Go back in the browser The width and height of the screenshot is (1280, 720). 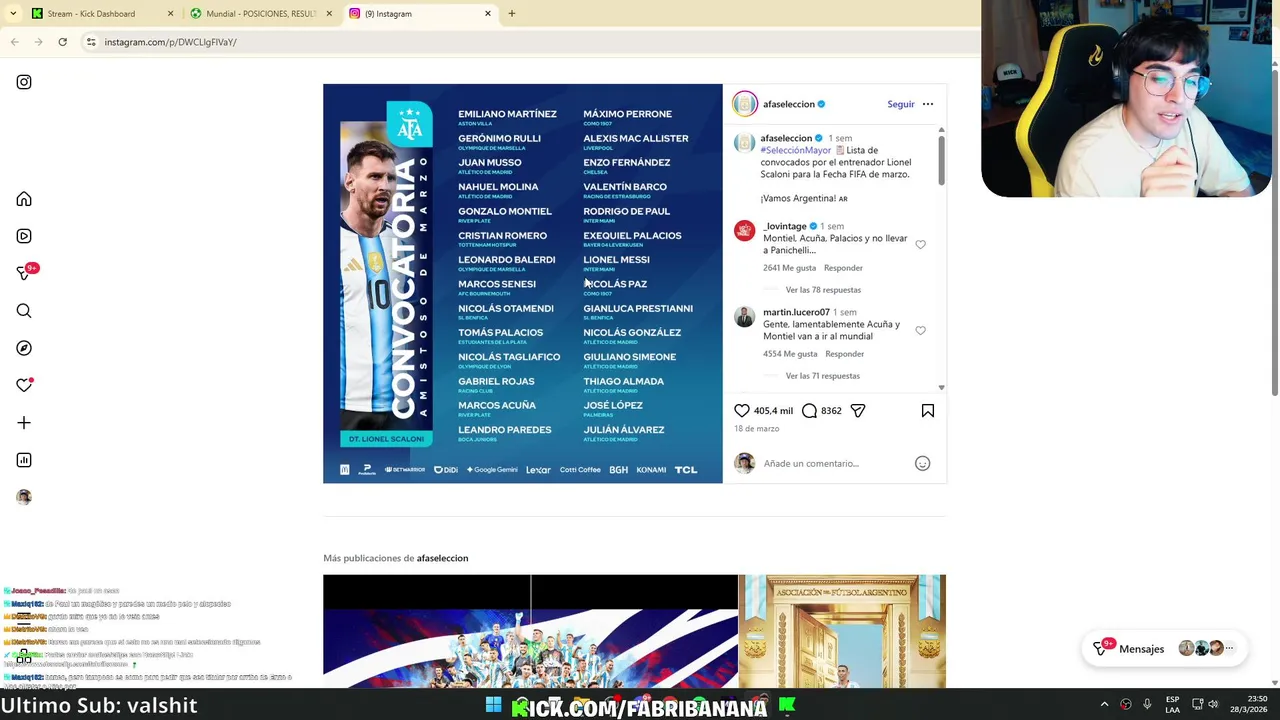point(15,42)
